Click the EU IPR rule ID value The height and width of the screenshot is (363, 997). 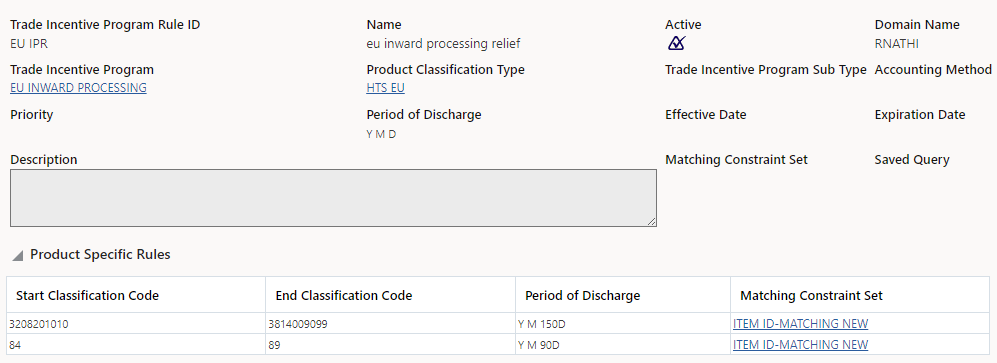click(29, 44)
